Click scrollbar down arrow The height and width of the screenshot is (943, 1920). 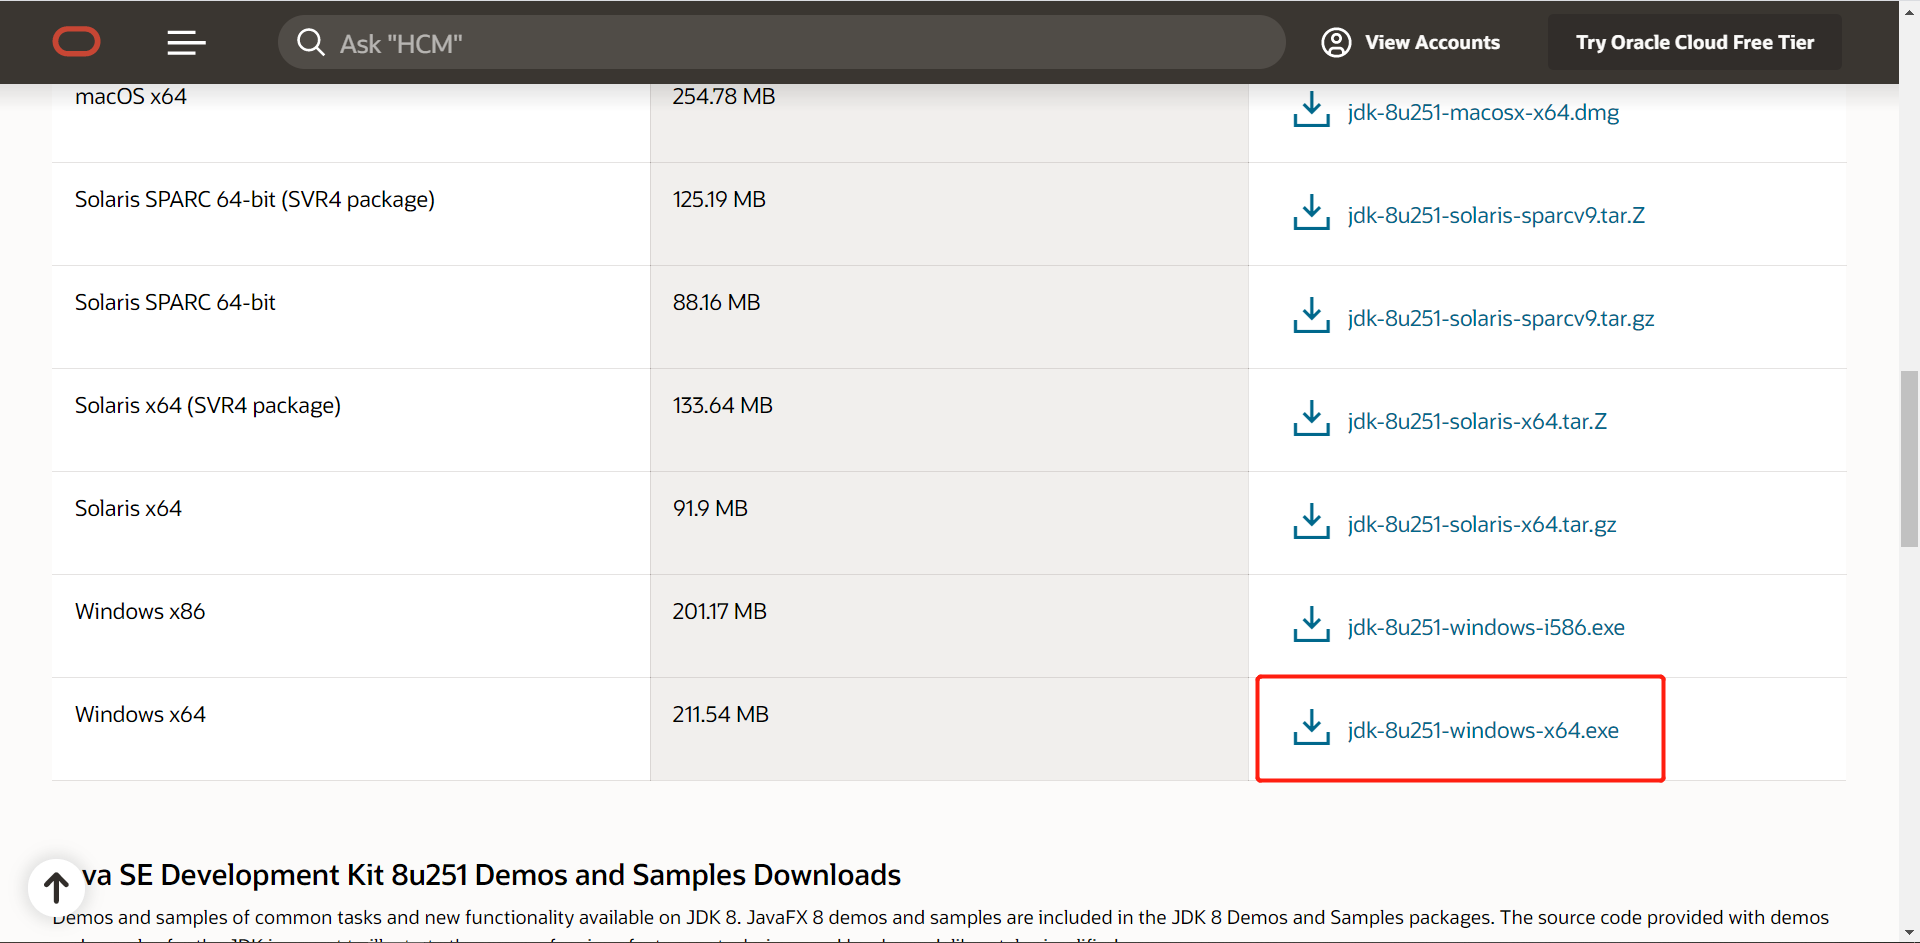point(1909,934)
